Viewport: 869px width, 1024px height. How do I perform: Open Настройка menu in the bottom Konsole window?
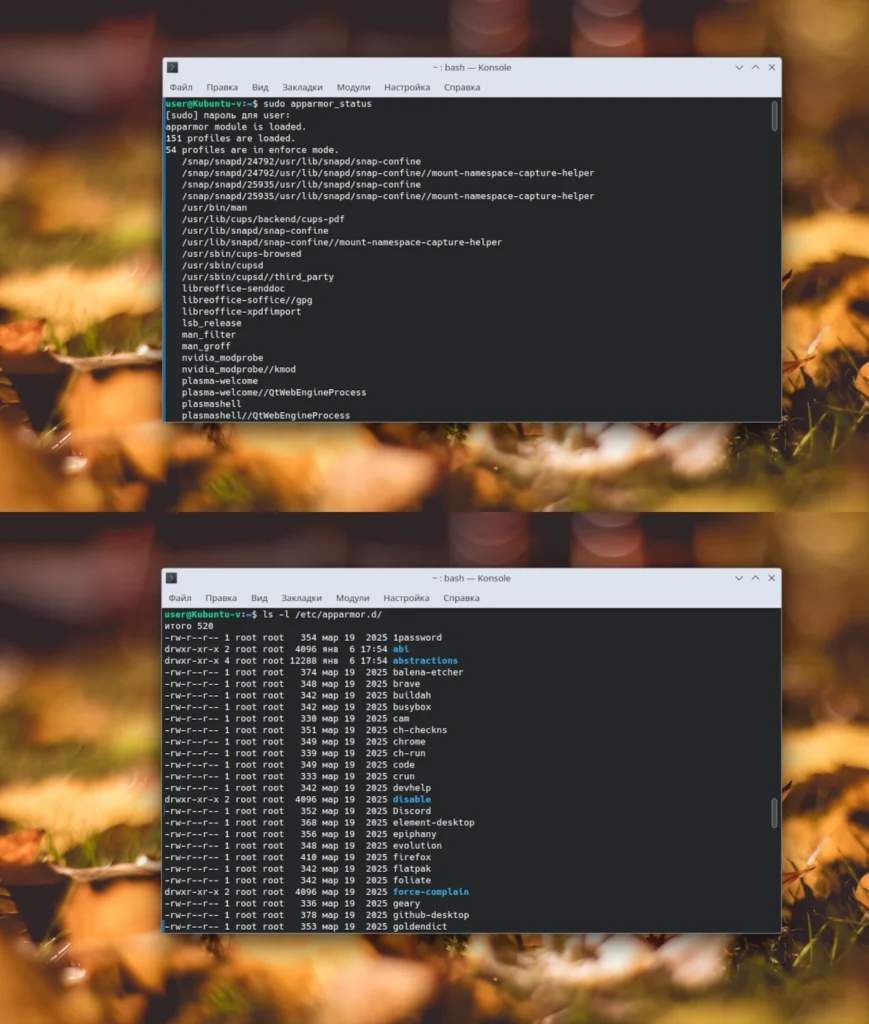[406, 598]
